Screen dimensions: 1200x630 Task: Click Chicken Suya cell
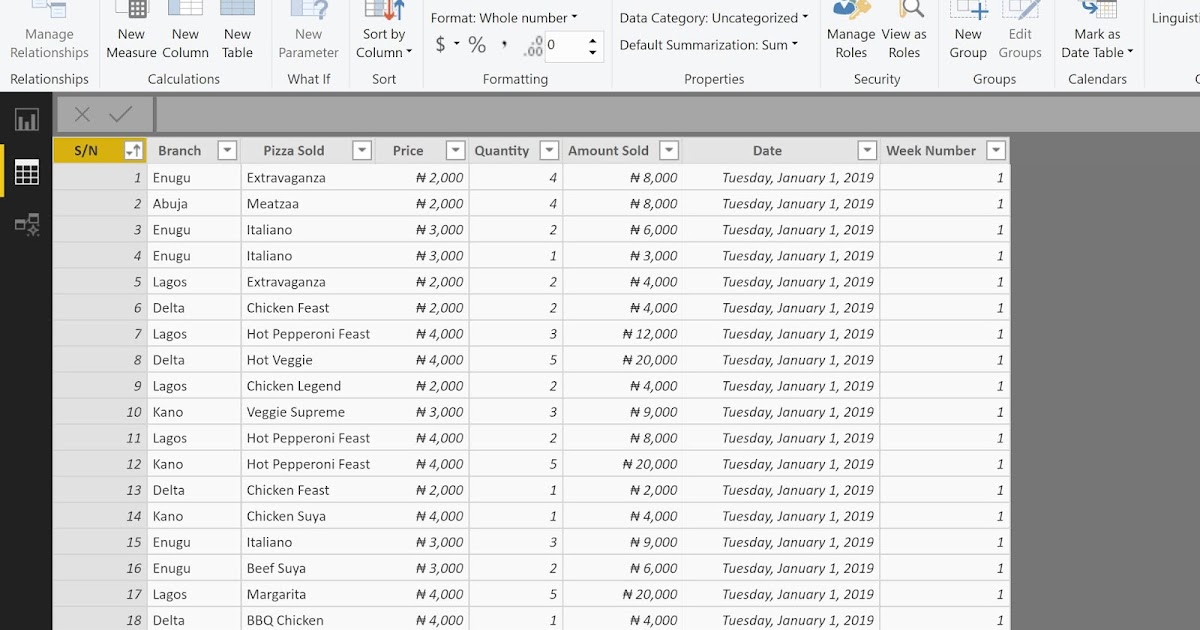pyautogui.click(x=308, y=516)
